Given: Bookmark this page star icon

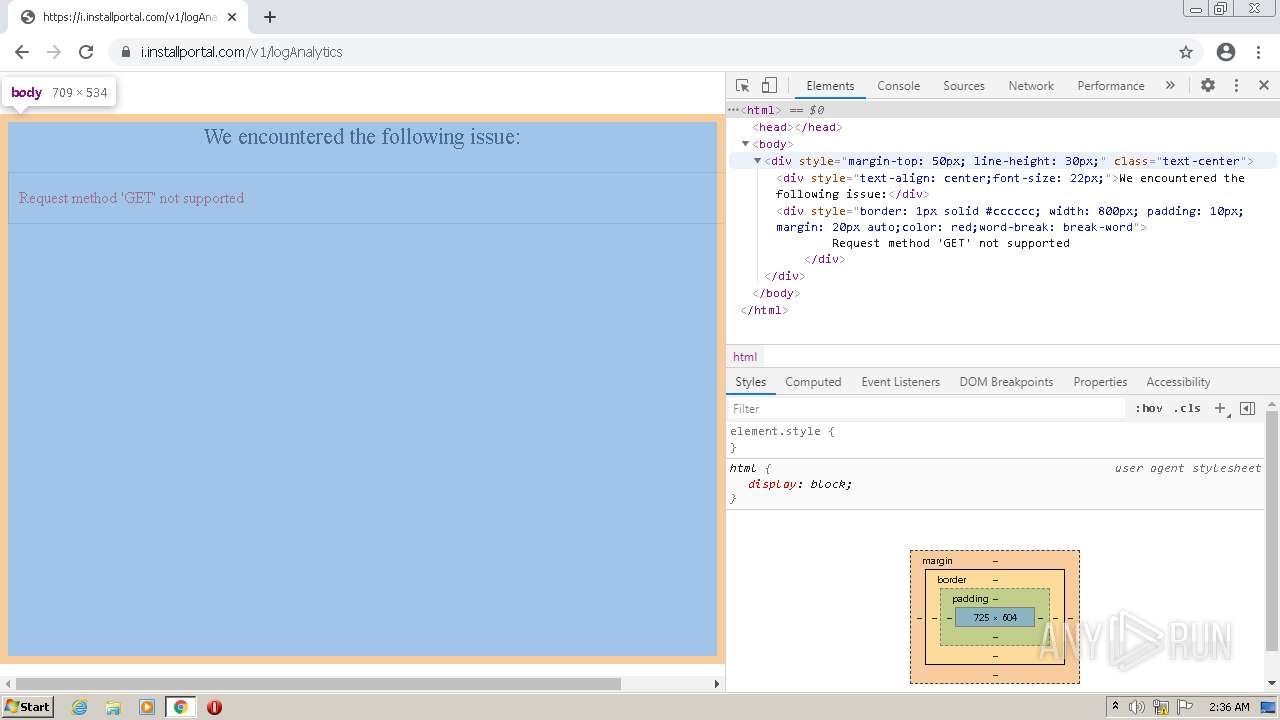Looking at the screenshot, I should pos(1186,52).
